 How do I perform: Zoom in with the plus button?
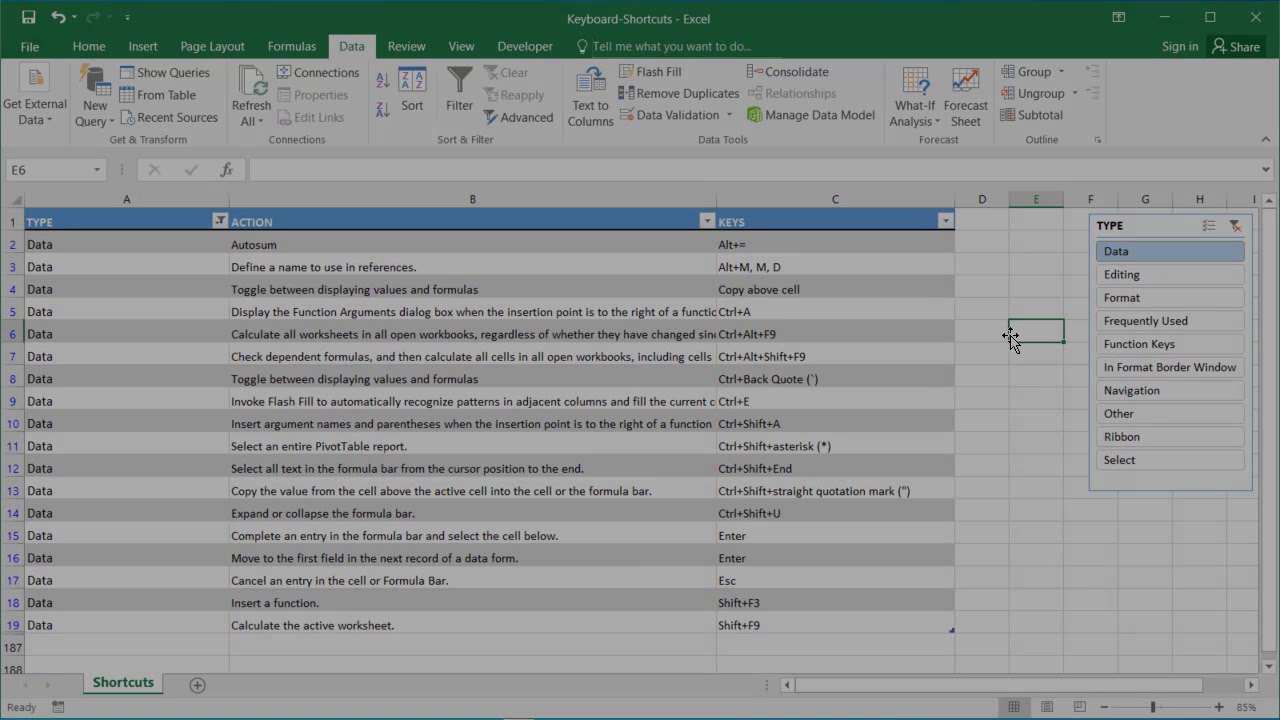coord(1218,707)
